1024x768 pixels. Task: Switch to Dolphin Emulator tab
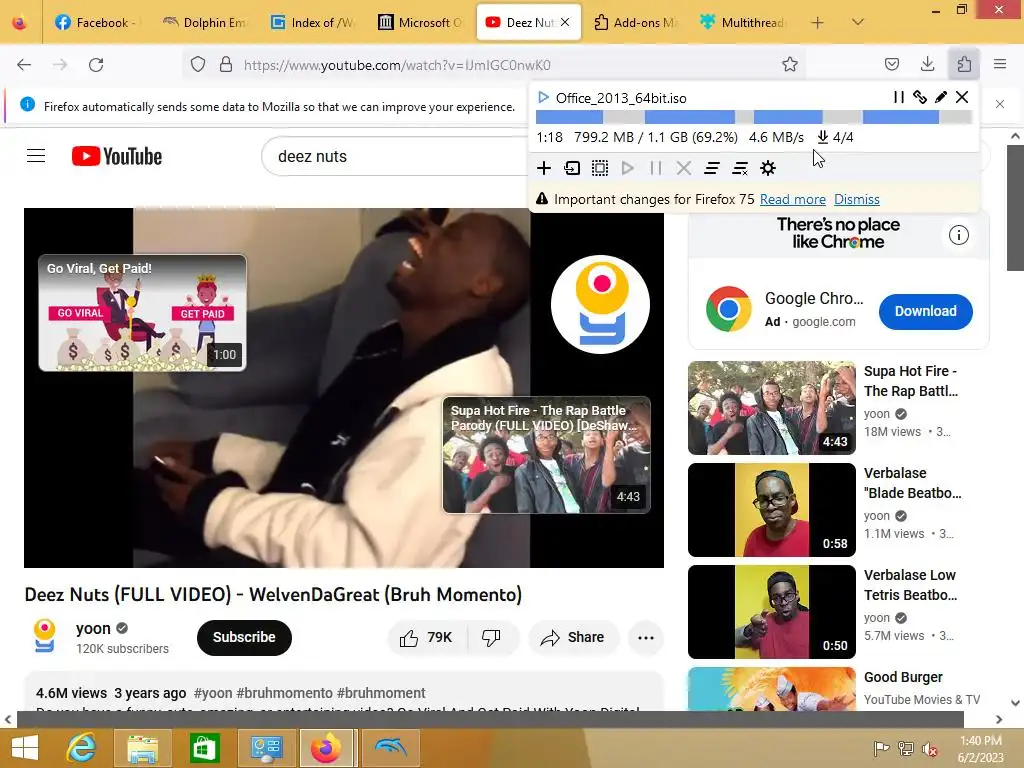(x=206, y=22)
